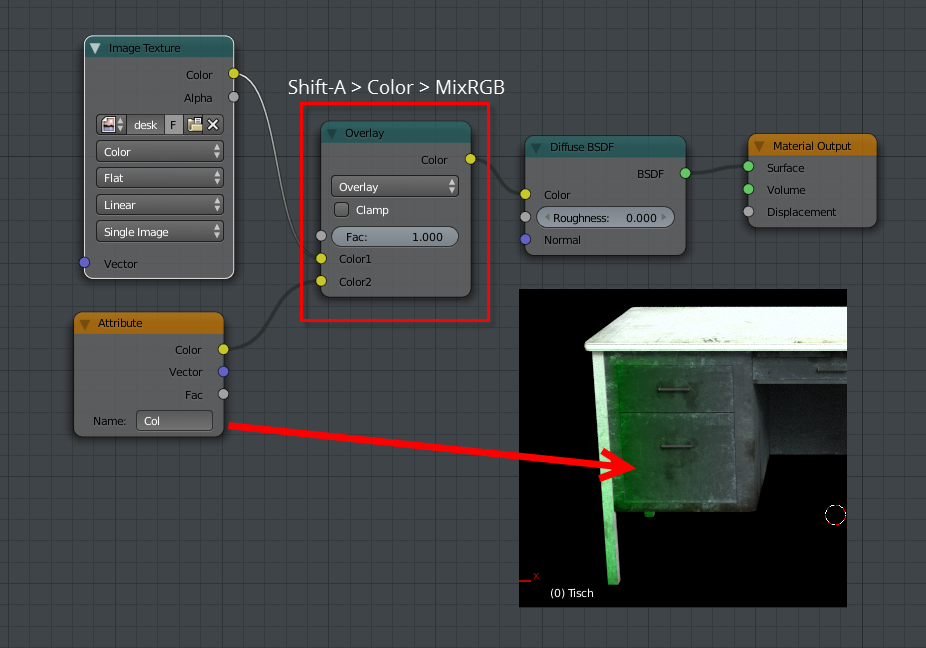
Task: Click Material Output Surface socket
Action: tap(748, 167)
